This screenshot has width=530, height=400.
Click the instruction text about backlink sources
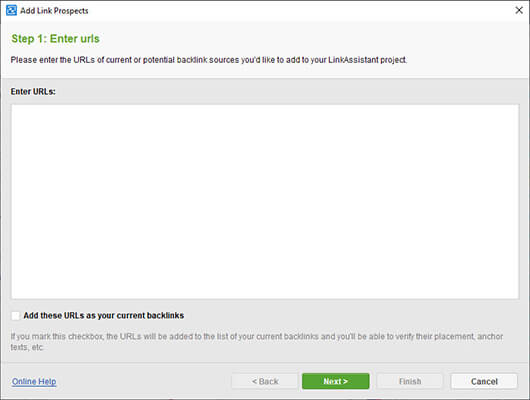[209, 60]
